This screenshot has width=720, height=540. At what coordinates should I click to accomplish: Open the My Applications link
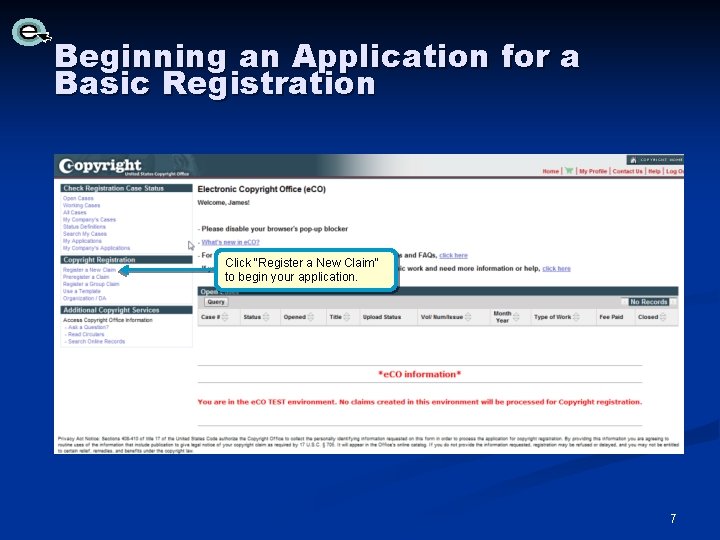pos(82,241)
